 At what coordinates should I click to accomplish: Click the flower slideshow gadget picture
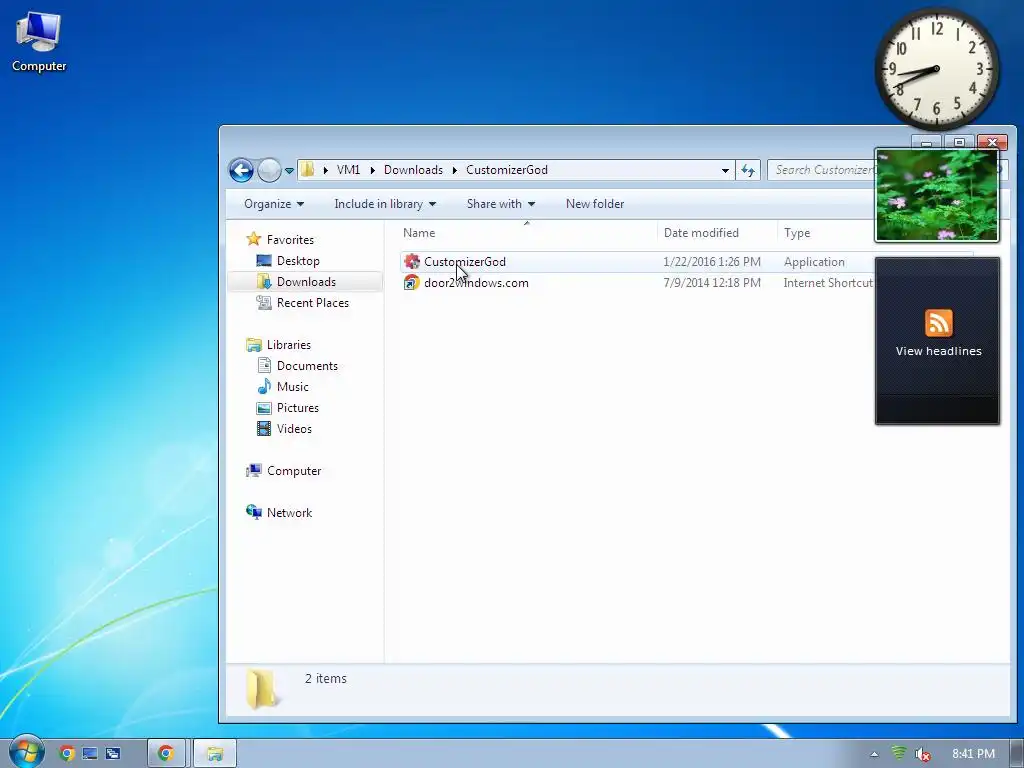pos(937,195)
